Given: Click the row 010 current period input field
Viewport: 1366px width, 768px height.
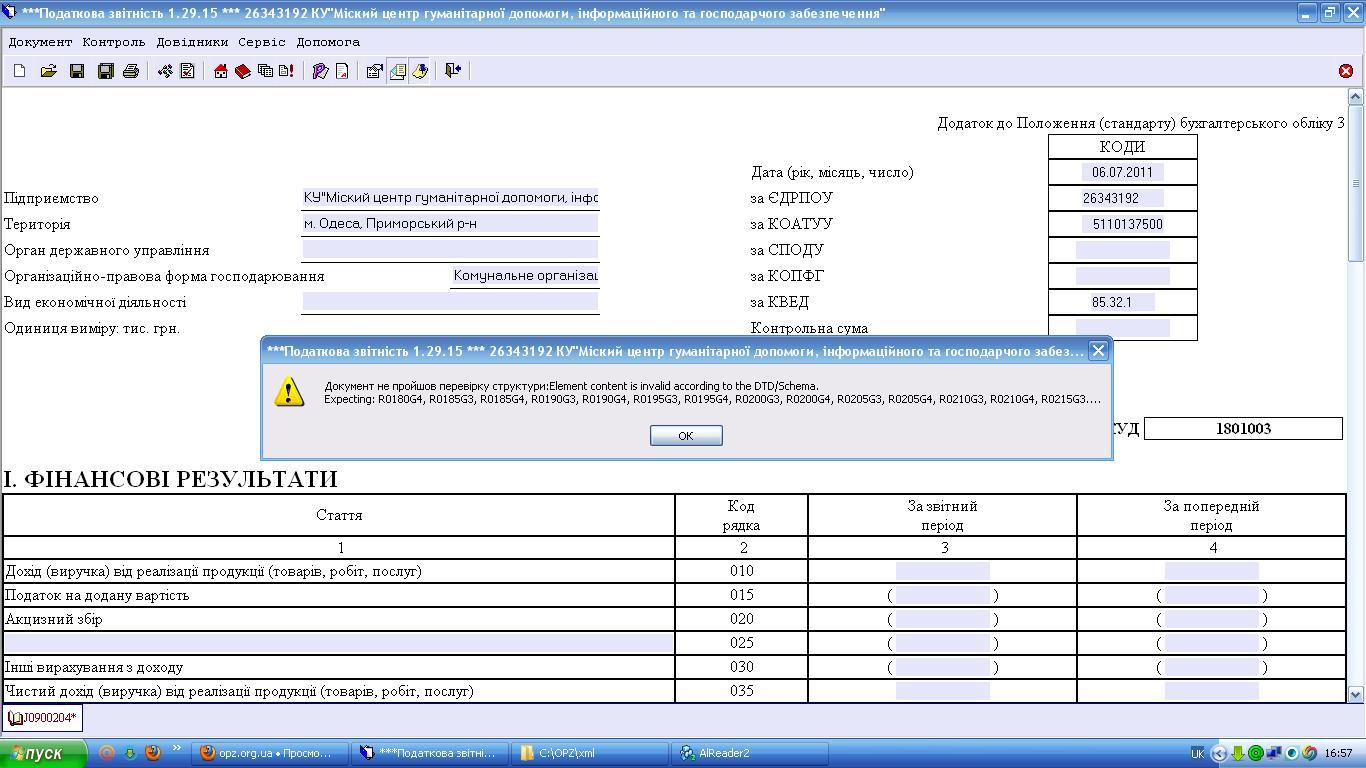Looking at the screenshot, I should [x=942, y=571].
